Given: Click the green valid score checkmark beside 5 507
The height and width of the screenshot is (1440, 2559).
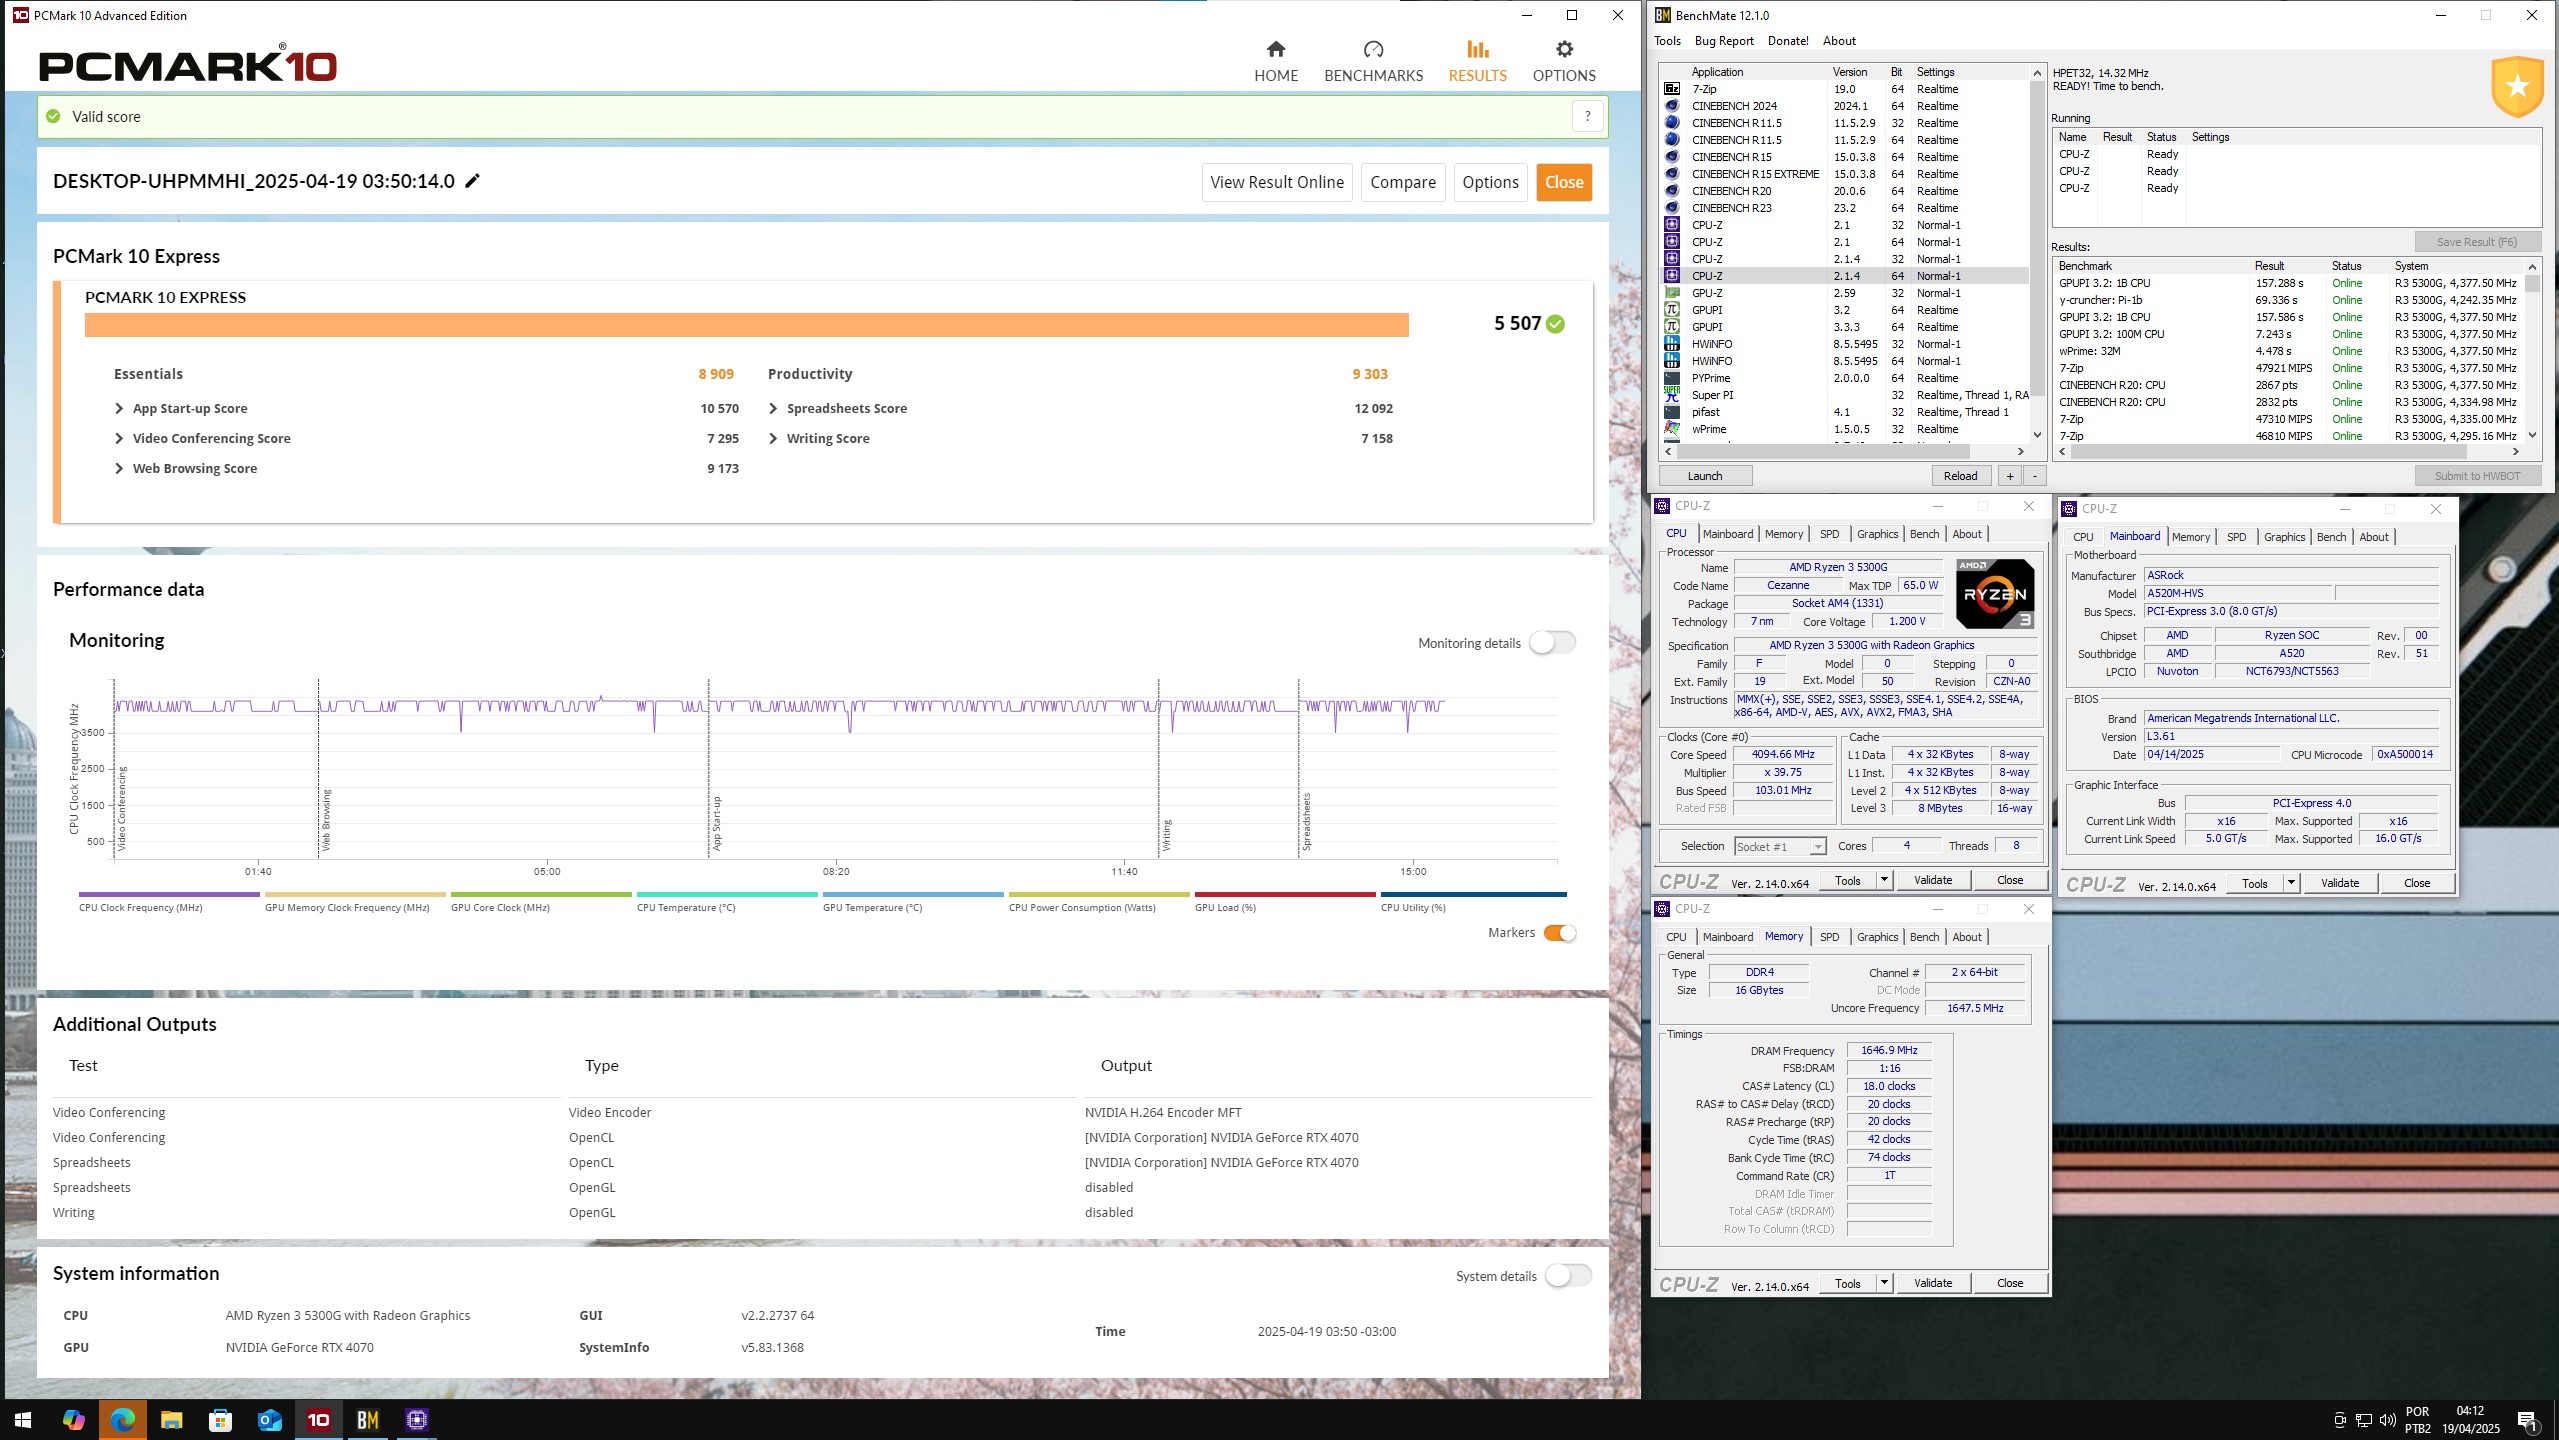Looking at the screenshot, I should (1556, 324).
